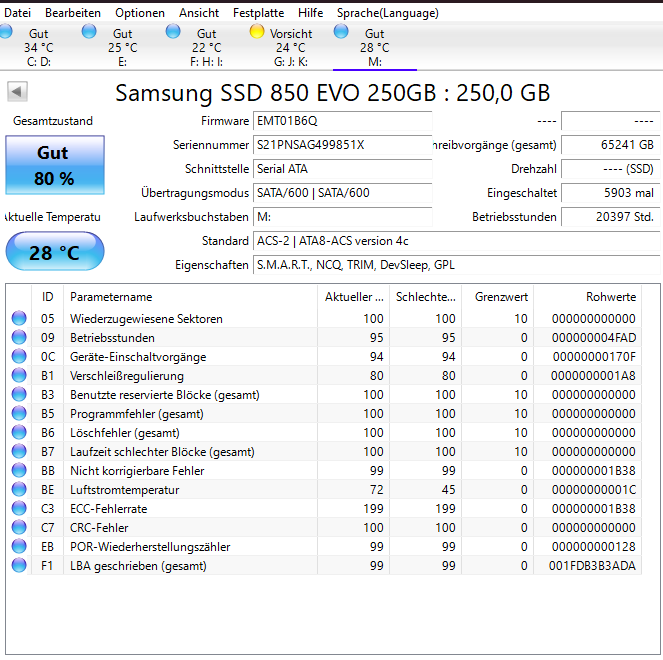Click raw value 001FDB3B3ADA
The width and height of the screenshot is (663, 660).
tap(592, 566)
